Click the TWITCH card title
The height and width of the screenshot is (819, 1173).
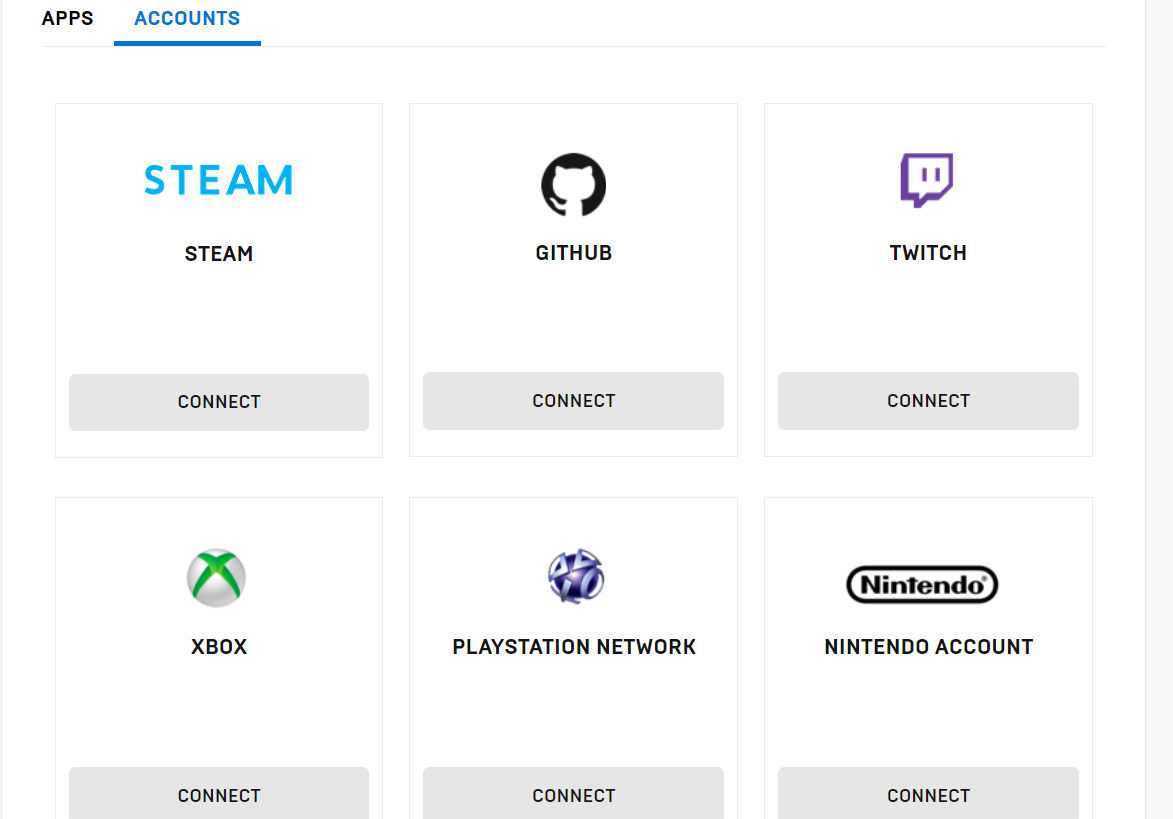coord(928,254)
